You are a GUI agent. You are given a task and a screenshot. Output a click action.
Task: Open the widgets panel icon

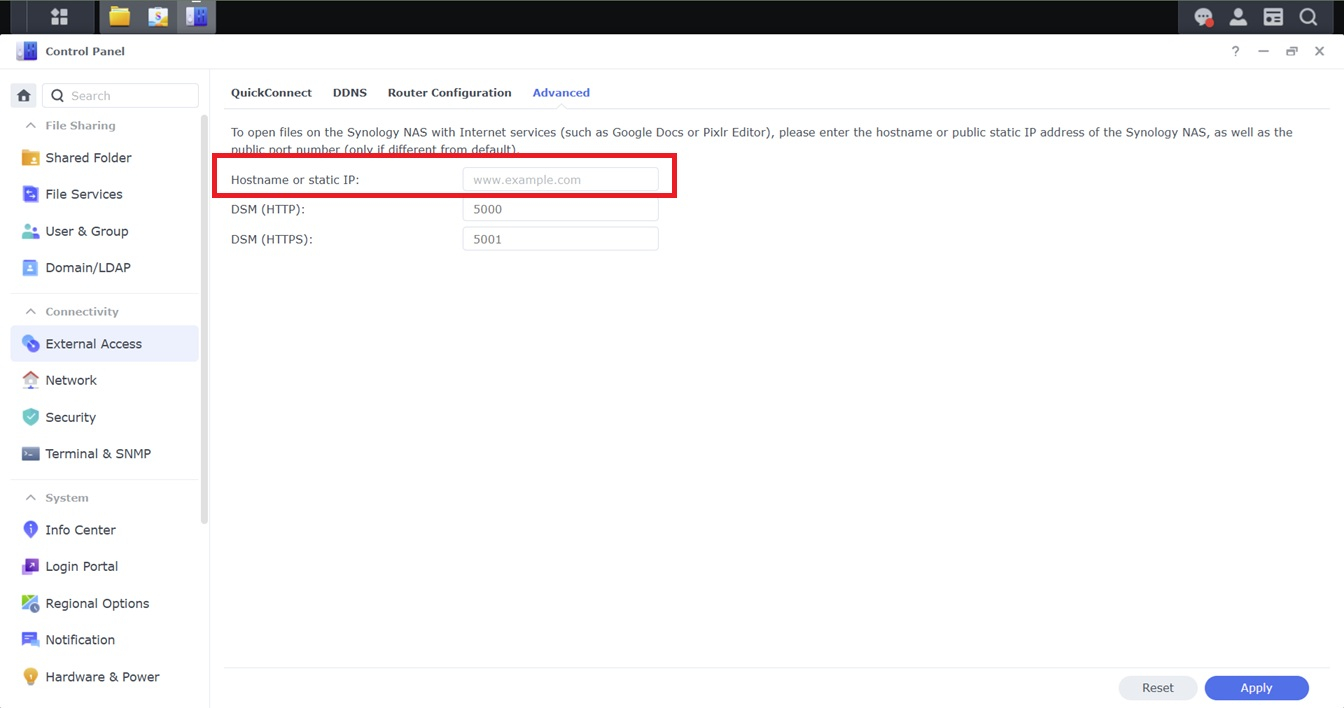(x=1273, y=17)
